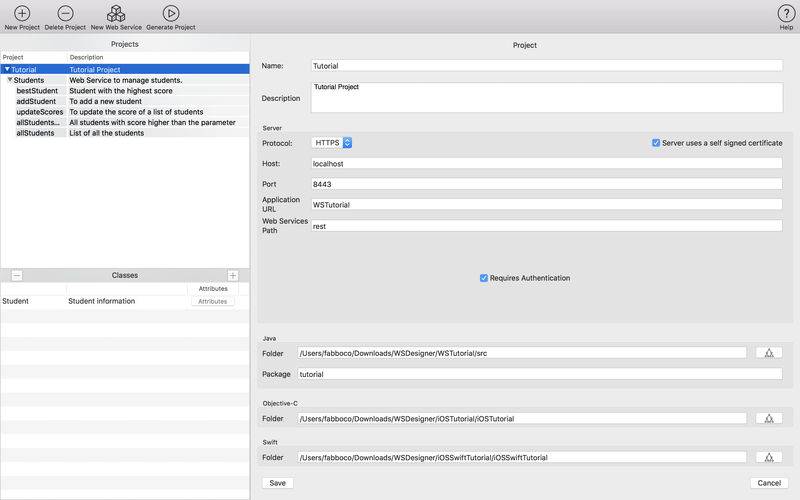Click the Attributes column header in Classes

click(213, 289)
